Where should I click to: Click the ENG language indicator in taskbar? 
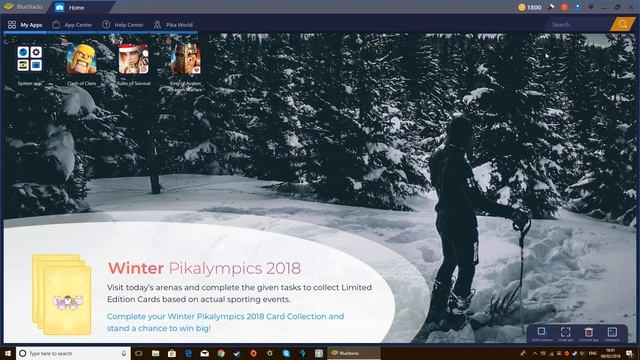tap(593, 353)
